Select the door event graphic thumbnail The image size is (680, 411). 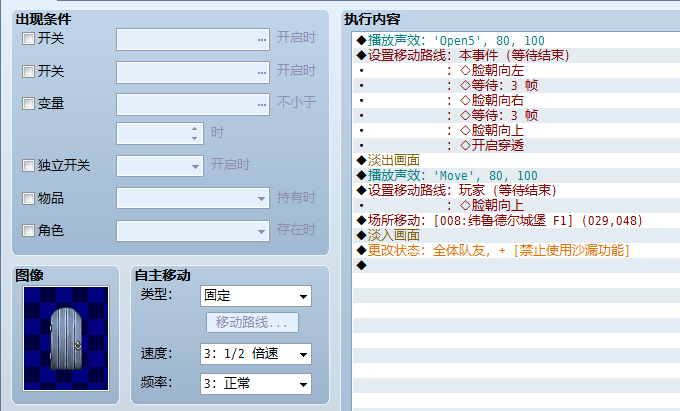(66, 338)
